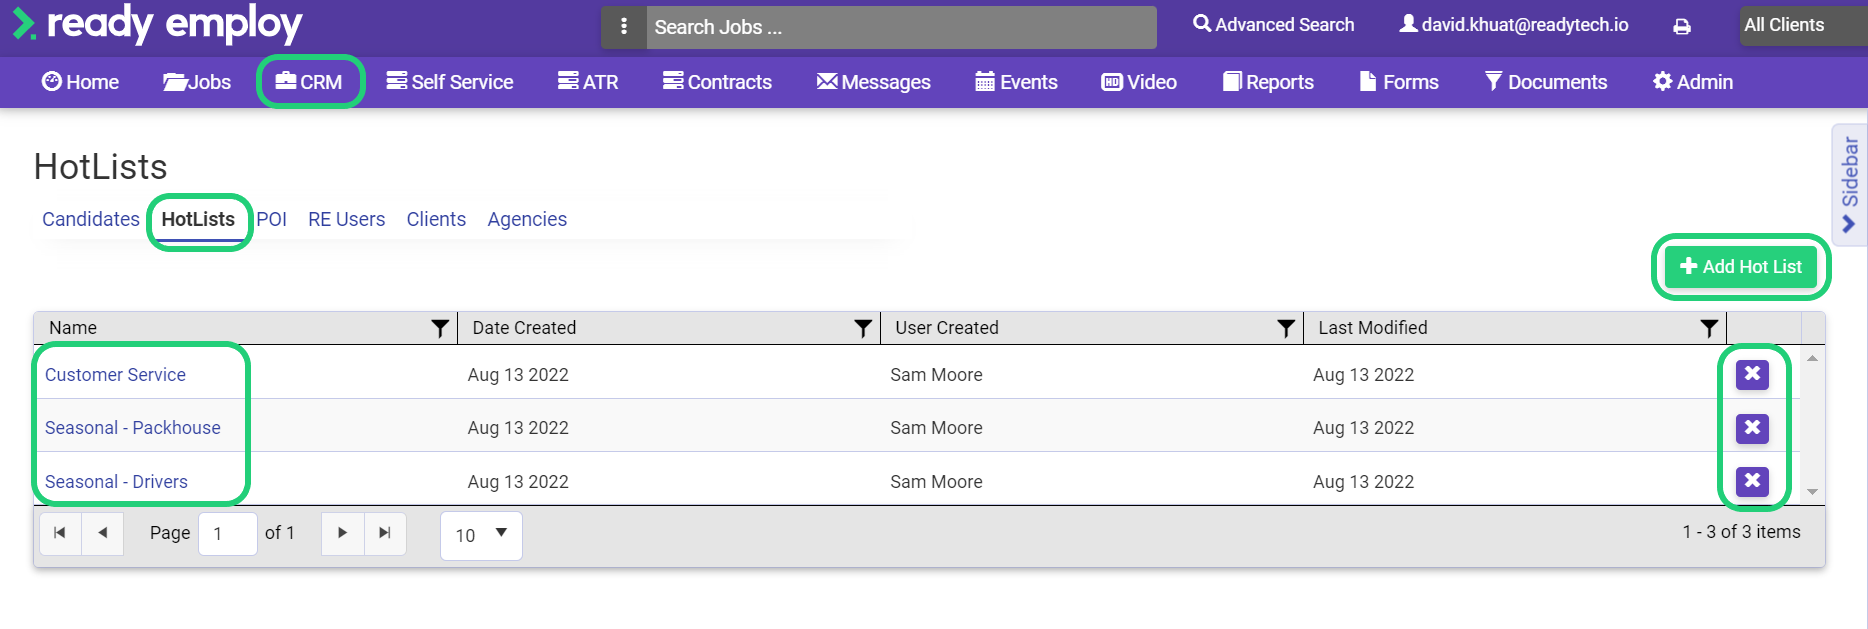
Task: Open the Admin menu
Action: [1693, 82]
